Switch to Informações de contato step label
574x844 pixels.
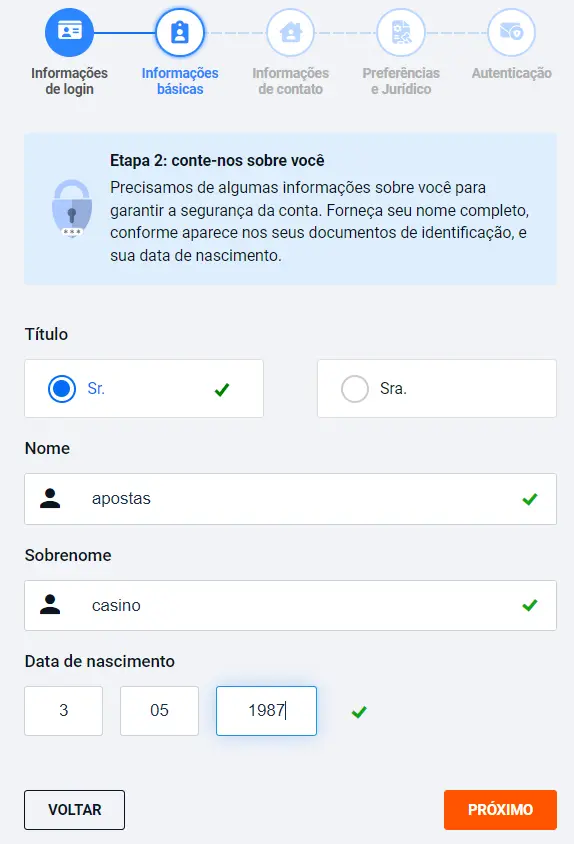pyautogui.click(x=290, y=81)
